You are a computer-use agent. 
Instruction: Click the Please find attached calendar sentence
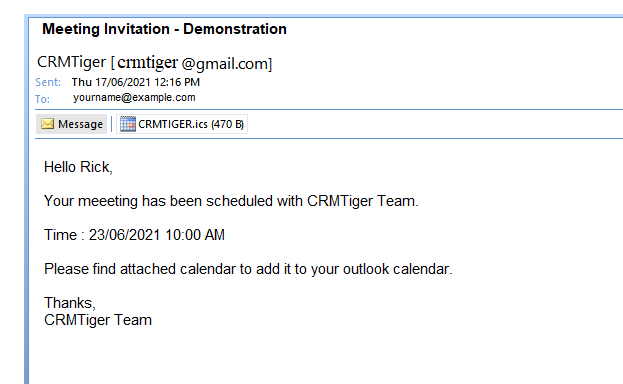pyautogui.click(x=248, y=269)
